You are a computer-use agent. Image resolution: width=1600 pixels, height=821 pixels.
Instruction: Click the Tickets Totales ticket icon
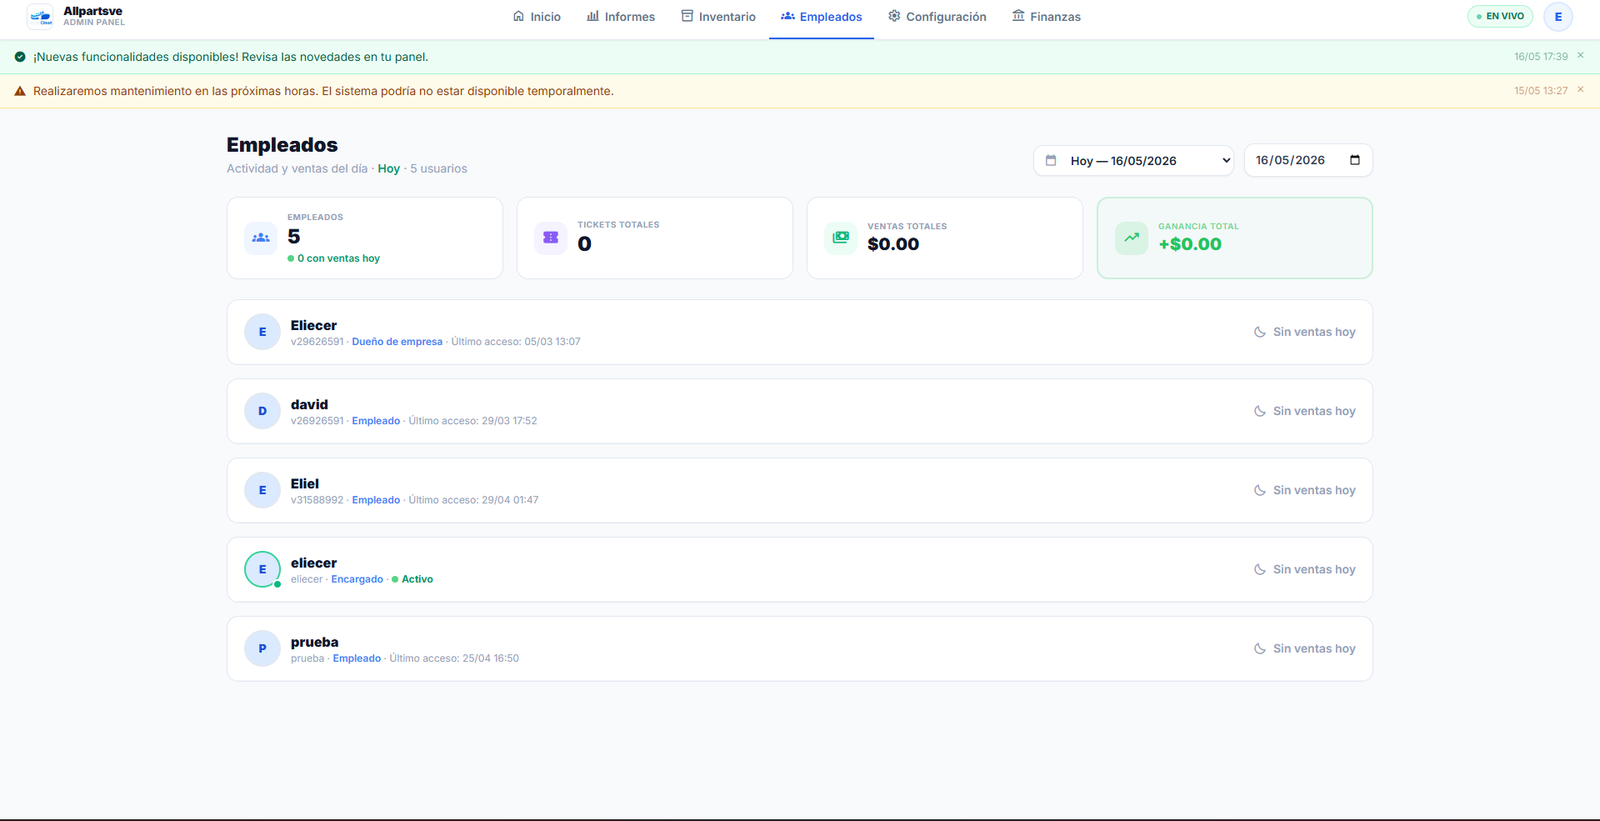(551, 238)
